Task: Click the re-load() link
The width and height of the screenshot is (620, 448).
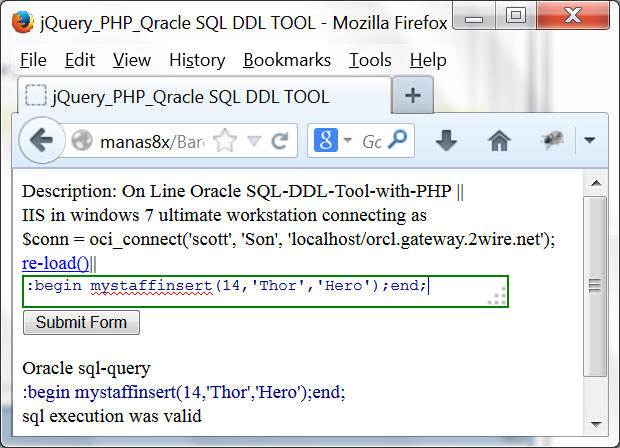Action: (56, 263)
